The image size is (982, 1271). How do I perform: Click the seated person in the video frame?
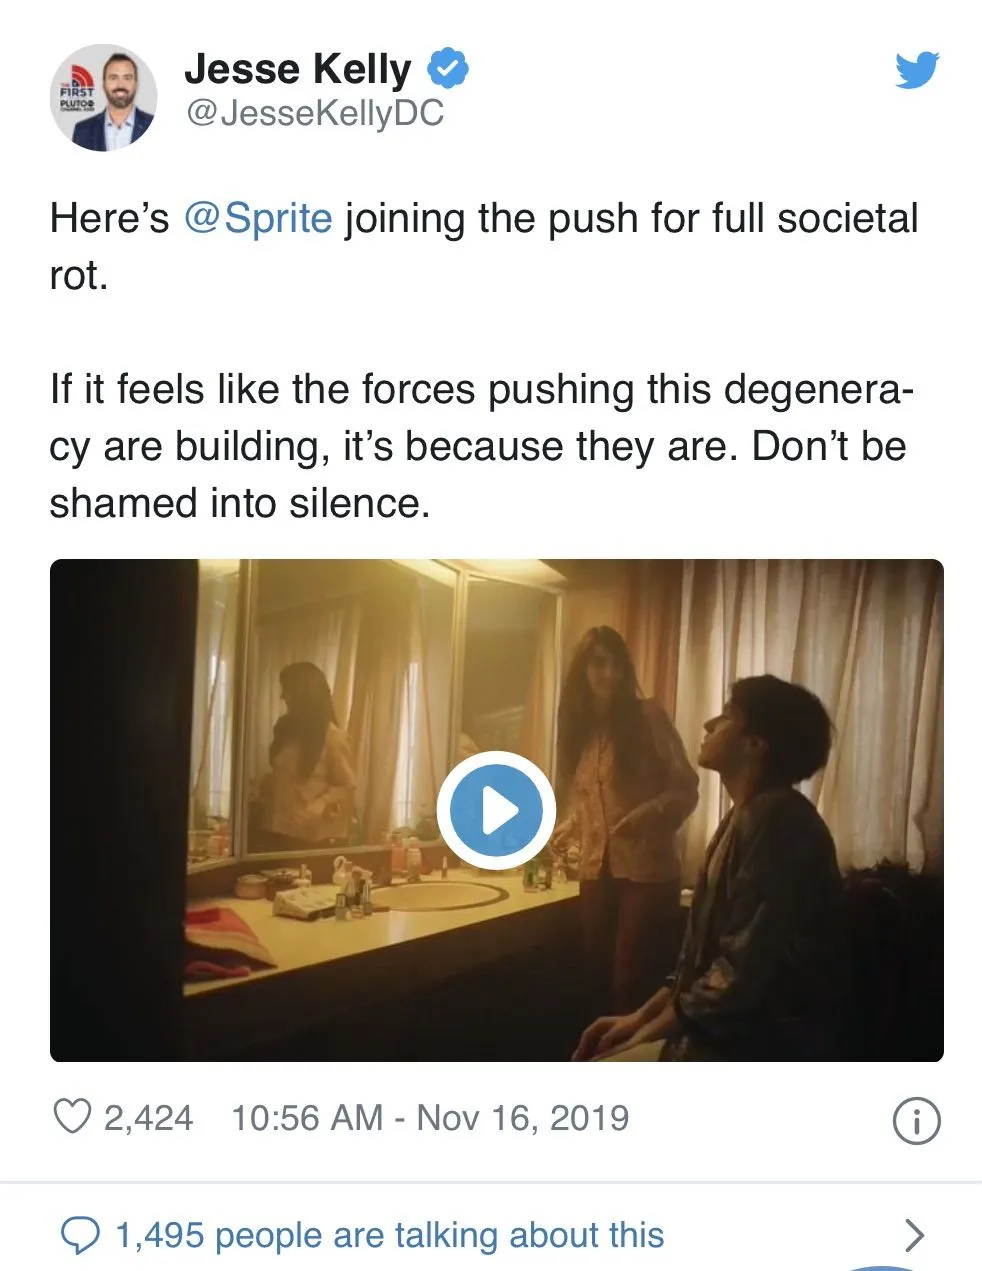pos(760,860)
